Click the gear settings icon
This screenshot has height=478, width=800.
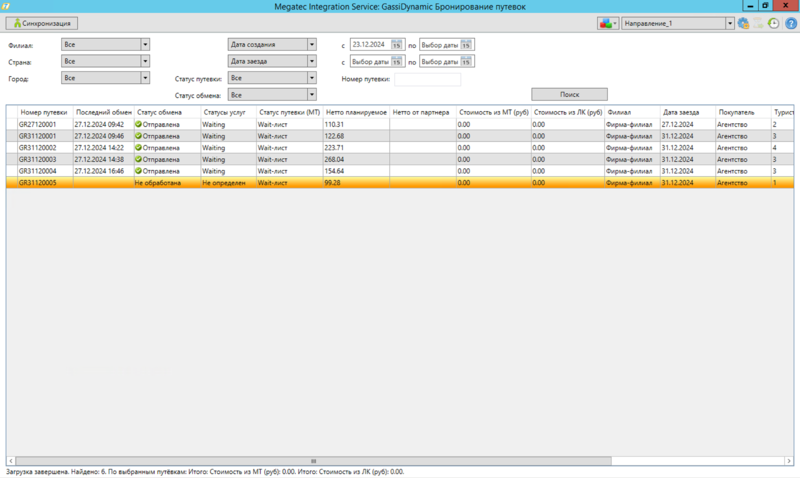click(x=744, y=23)
